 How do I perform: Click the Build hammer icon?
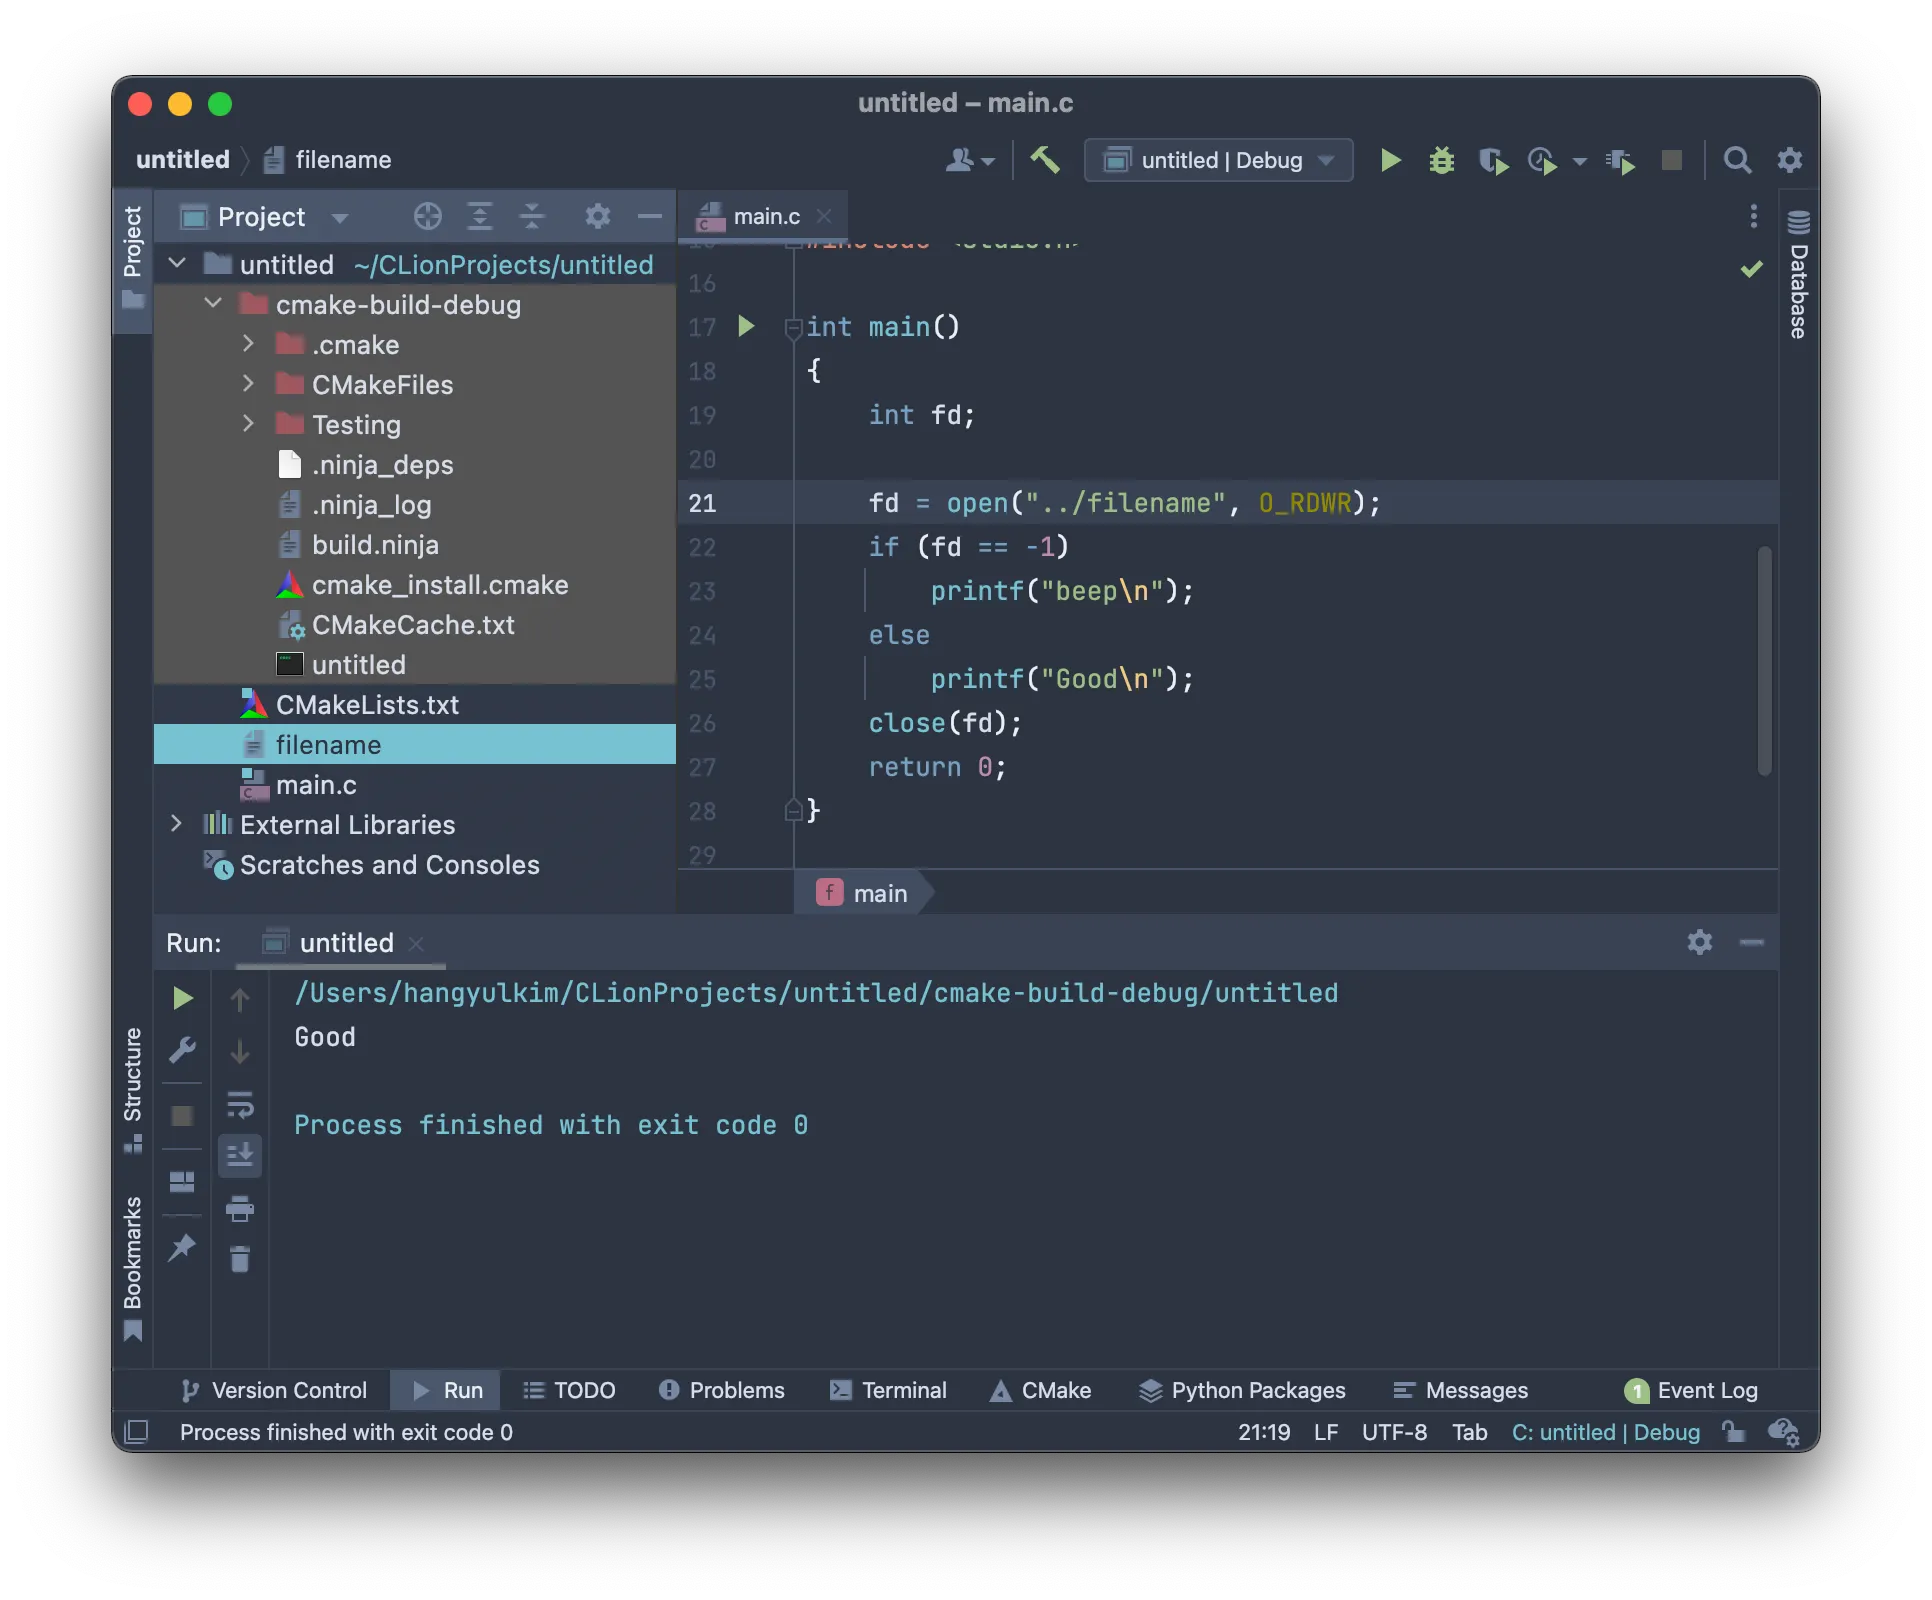click(x=1045, y=160)
